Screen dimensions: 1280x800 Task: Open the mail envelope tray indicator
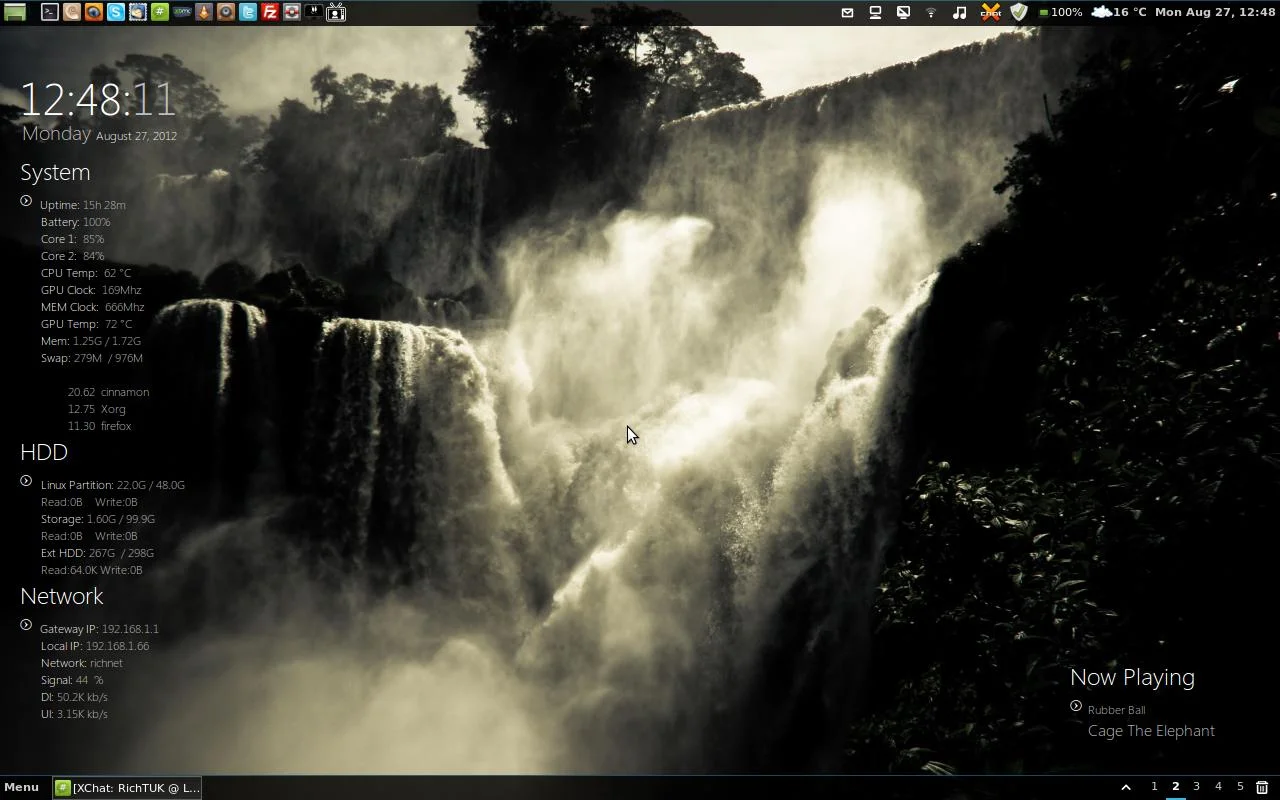(847, 12)
